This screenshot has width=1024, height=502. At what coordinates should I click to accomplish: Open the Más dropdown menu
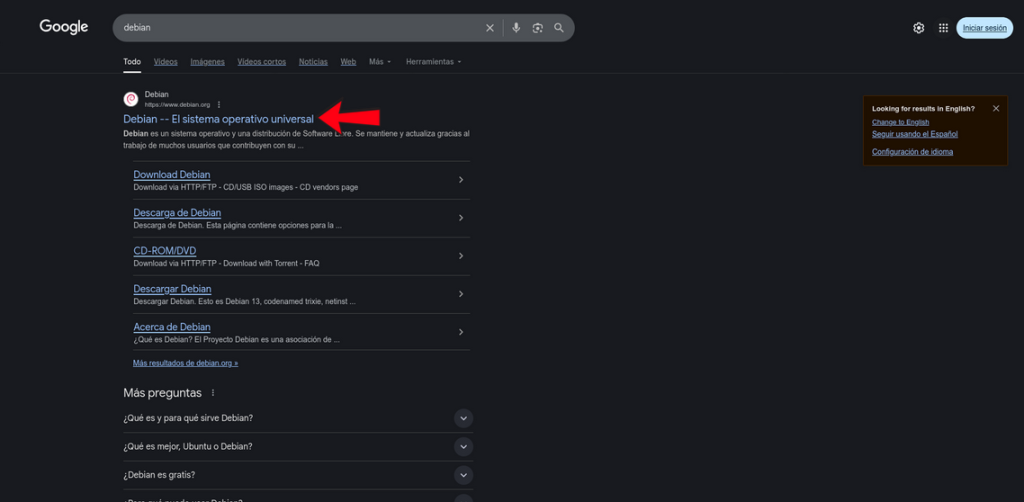[x=380, y=62]
